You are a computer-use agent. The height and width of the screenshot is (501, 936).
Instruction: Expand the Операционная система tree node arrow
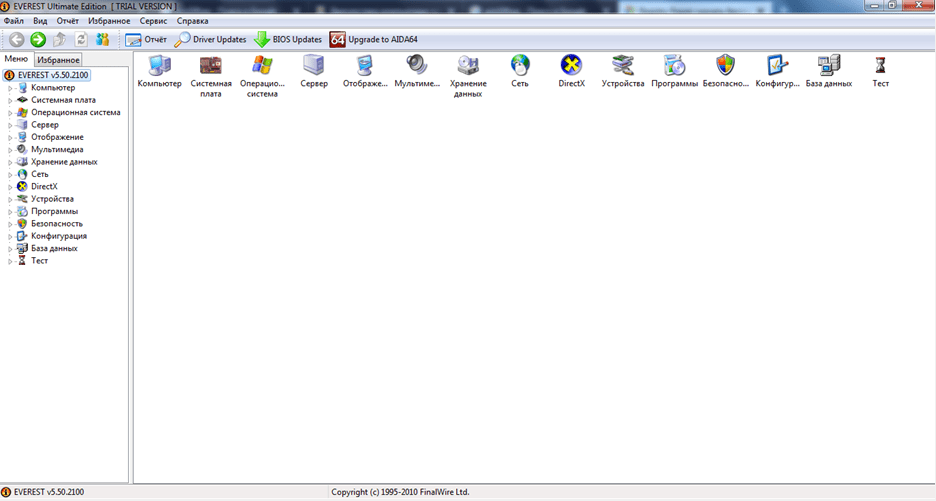pos(10,112)
